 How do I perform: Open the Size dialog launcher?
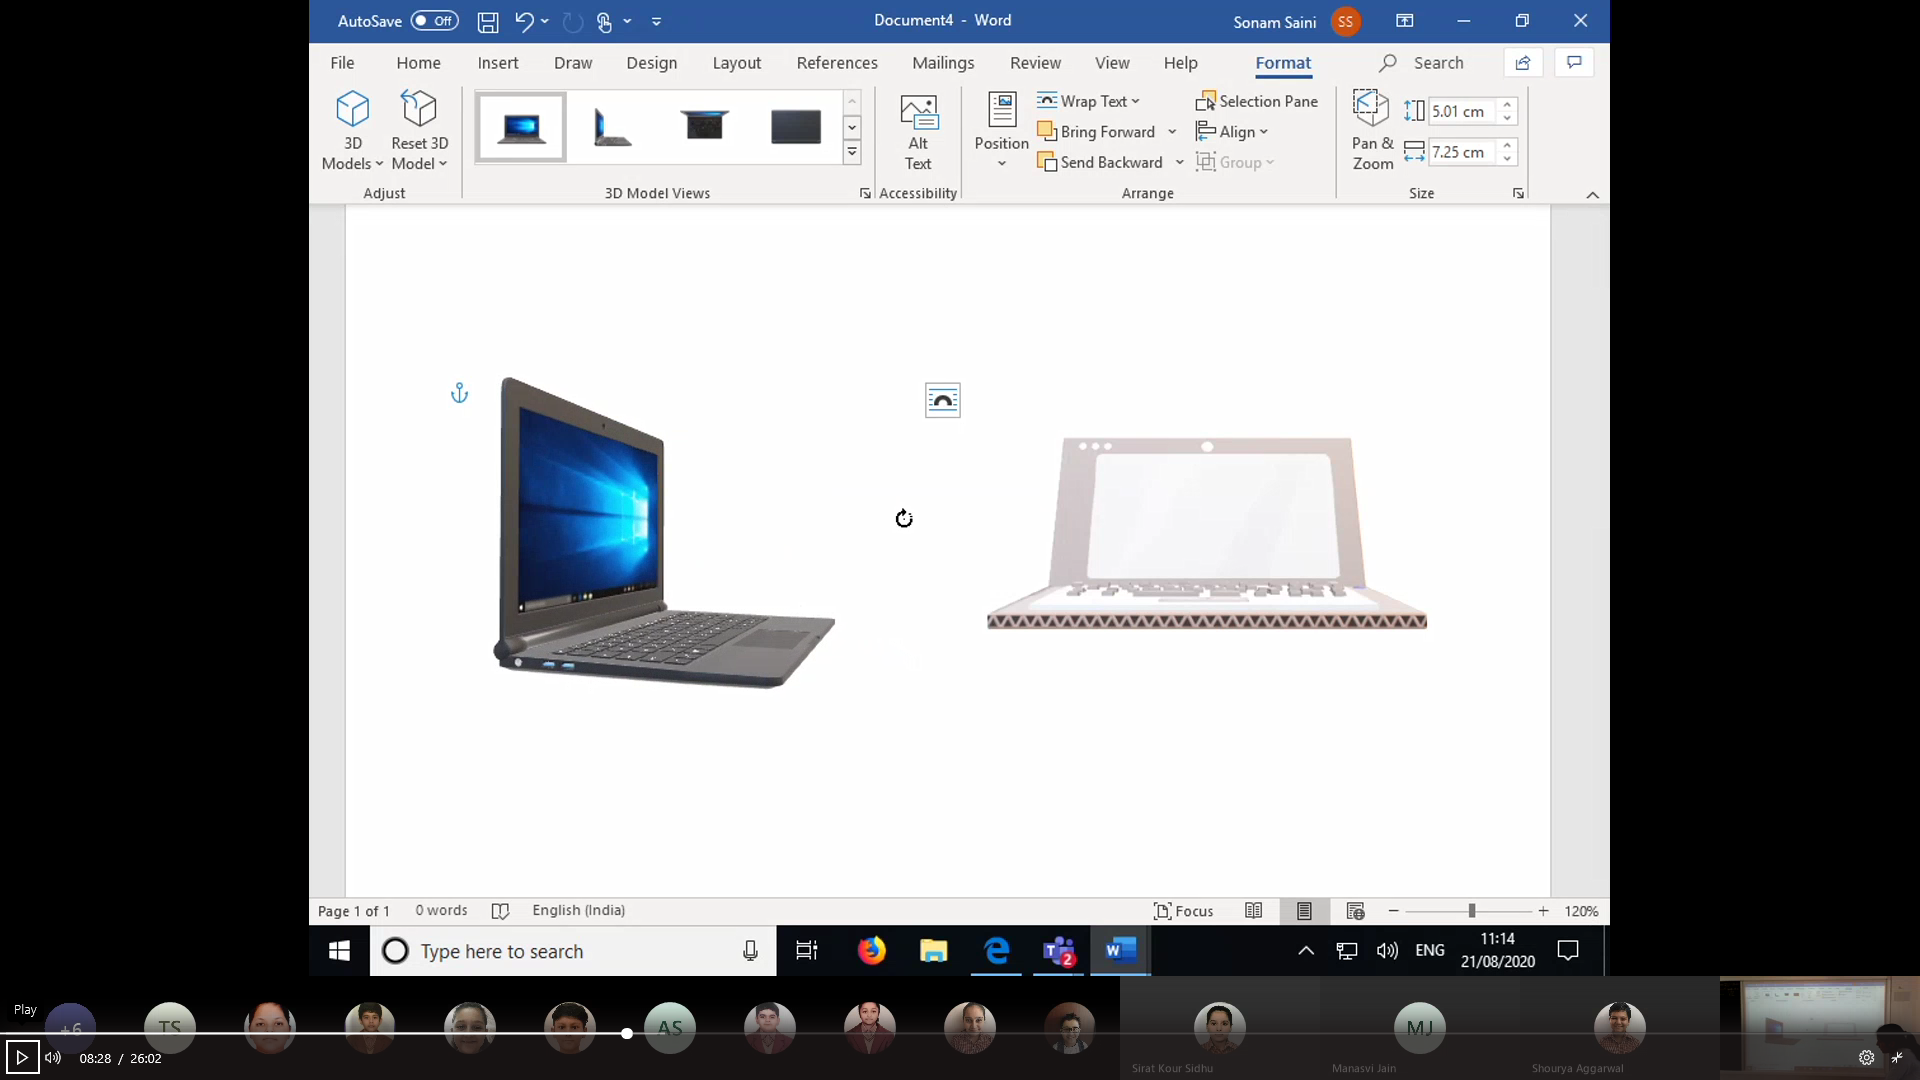point(1518,193)
